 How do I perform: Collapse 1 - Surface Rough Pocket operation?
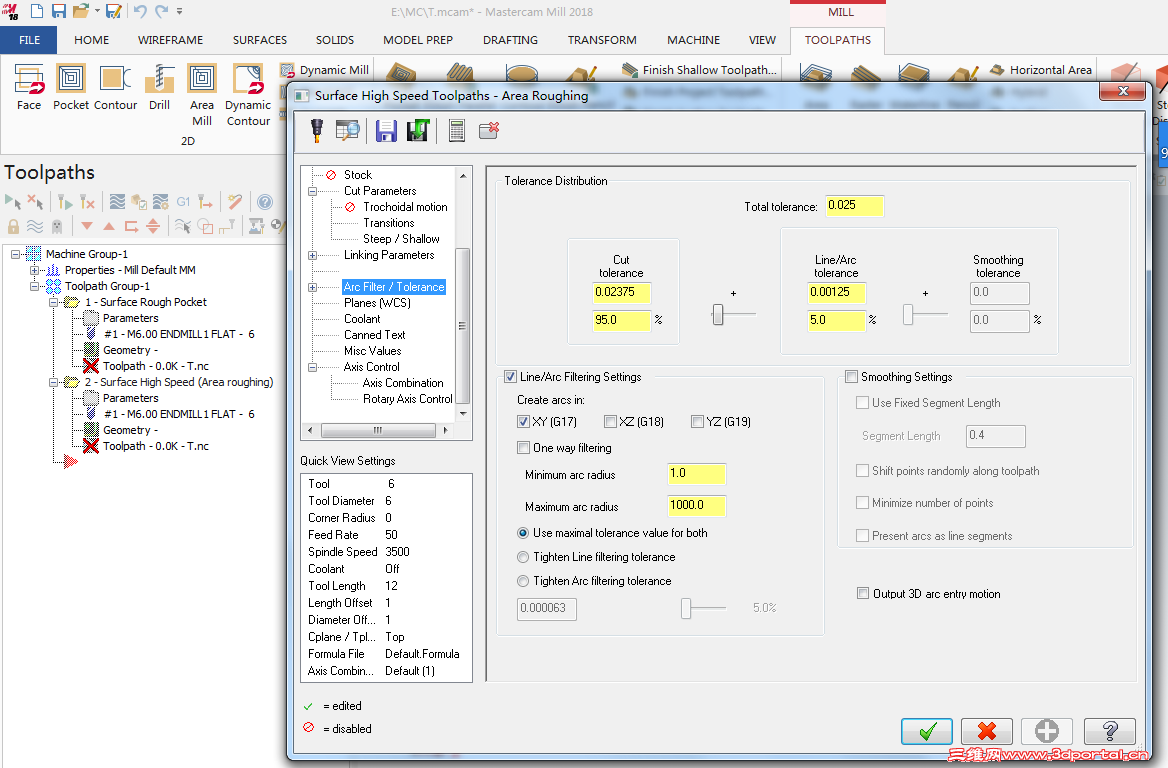click(x=53, y=302)
